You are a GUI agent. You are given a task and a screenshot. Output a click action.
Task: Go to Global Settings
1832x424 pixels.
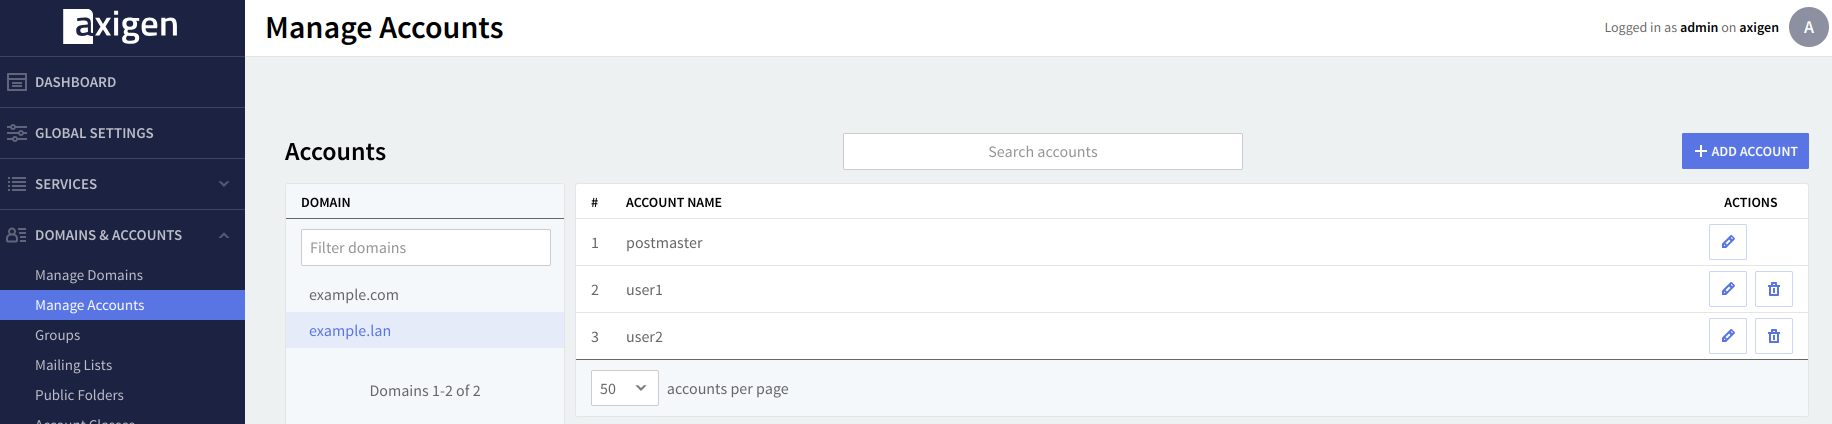click(94, 133)
